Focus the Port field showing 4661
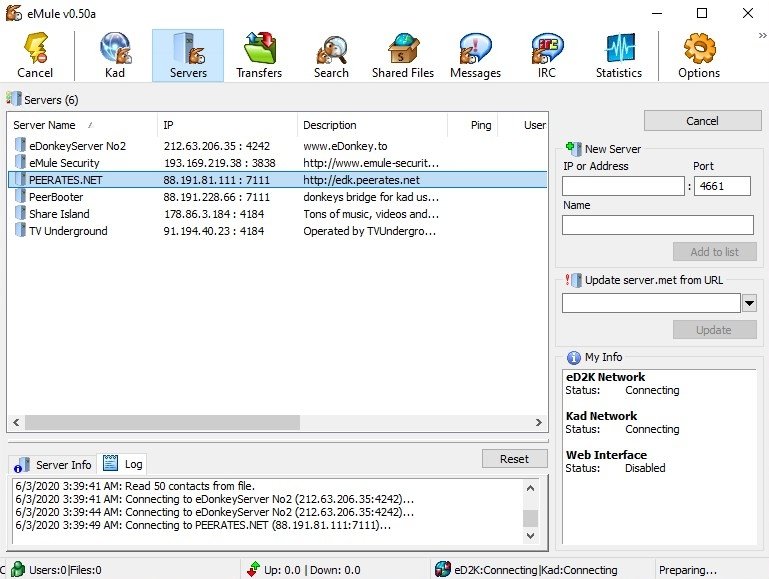The image size is (769, 579). click(x=722, y=186)
